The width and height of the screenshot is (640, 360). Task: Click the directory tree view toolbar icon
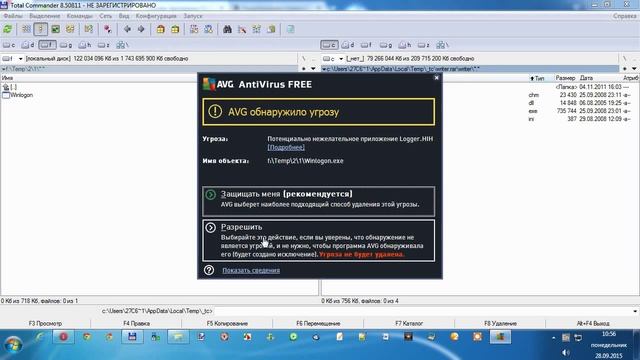tap(70, 29)
